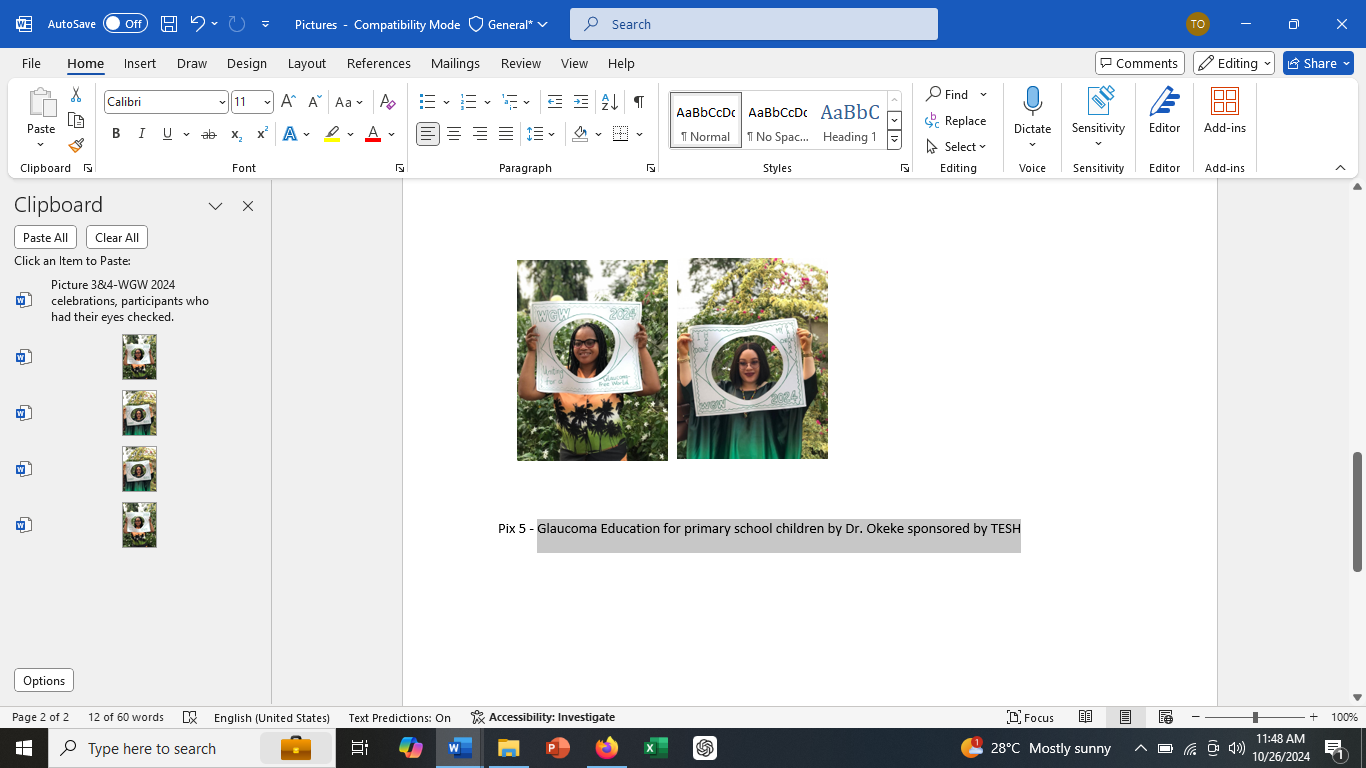Viewport: 1366px width, 768px height.
Task: Switch to the Layout tab
Action: tap(306, 63)
